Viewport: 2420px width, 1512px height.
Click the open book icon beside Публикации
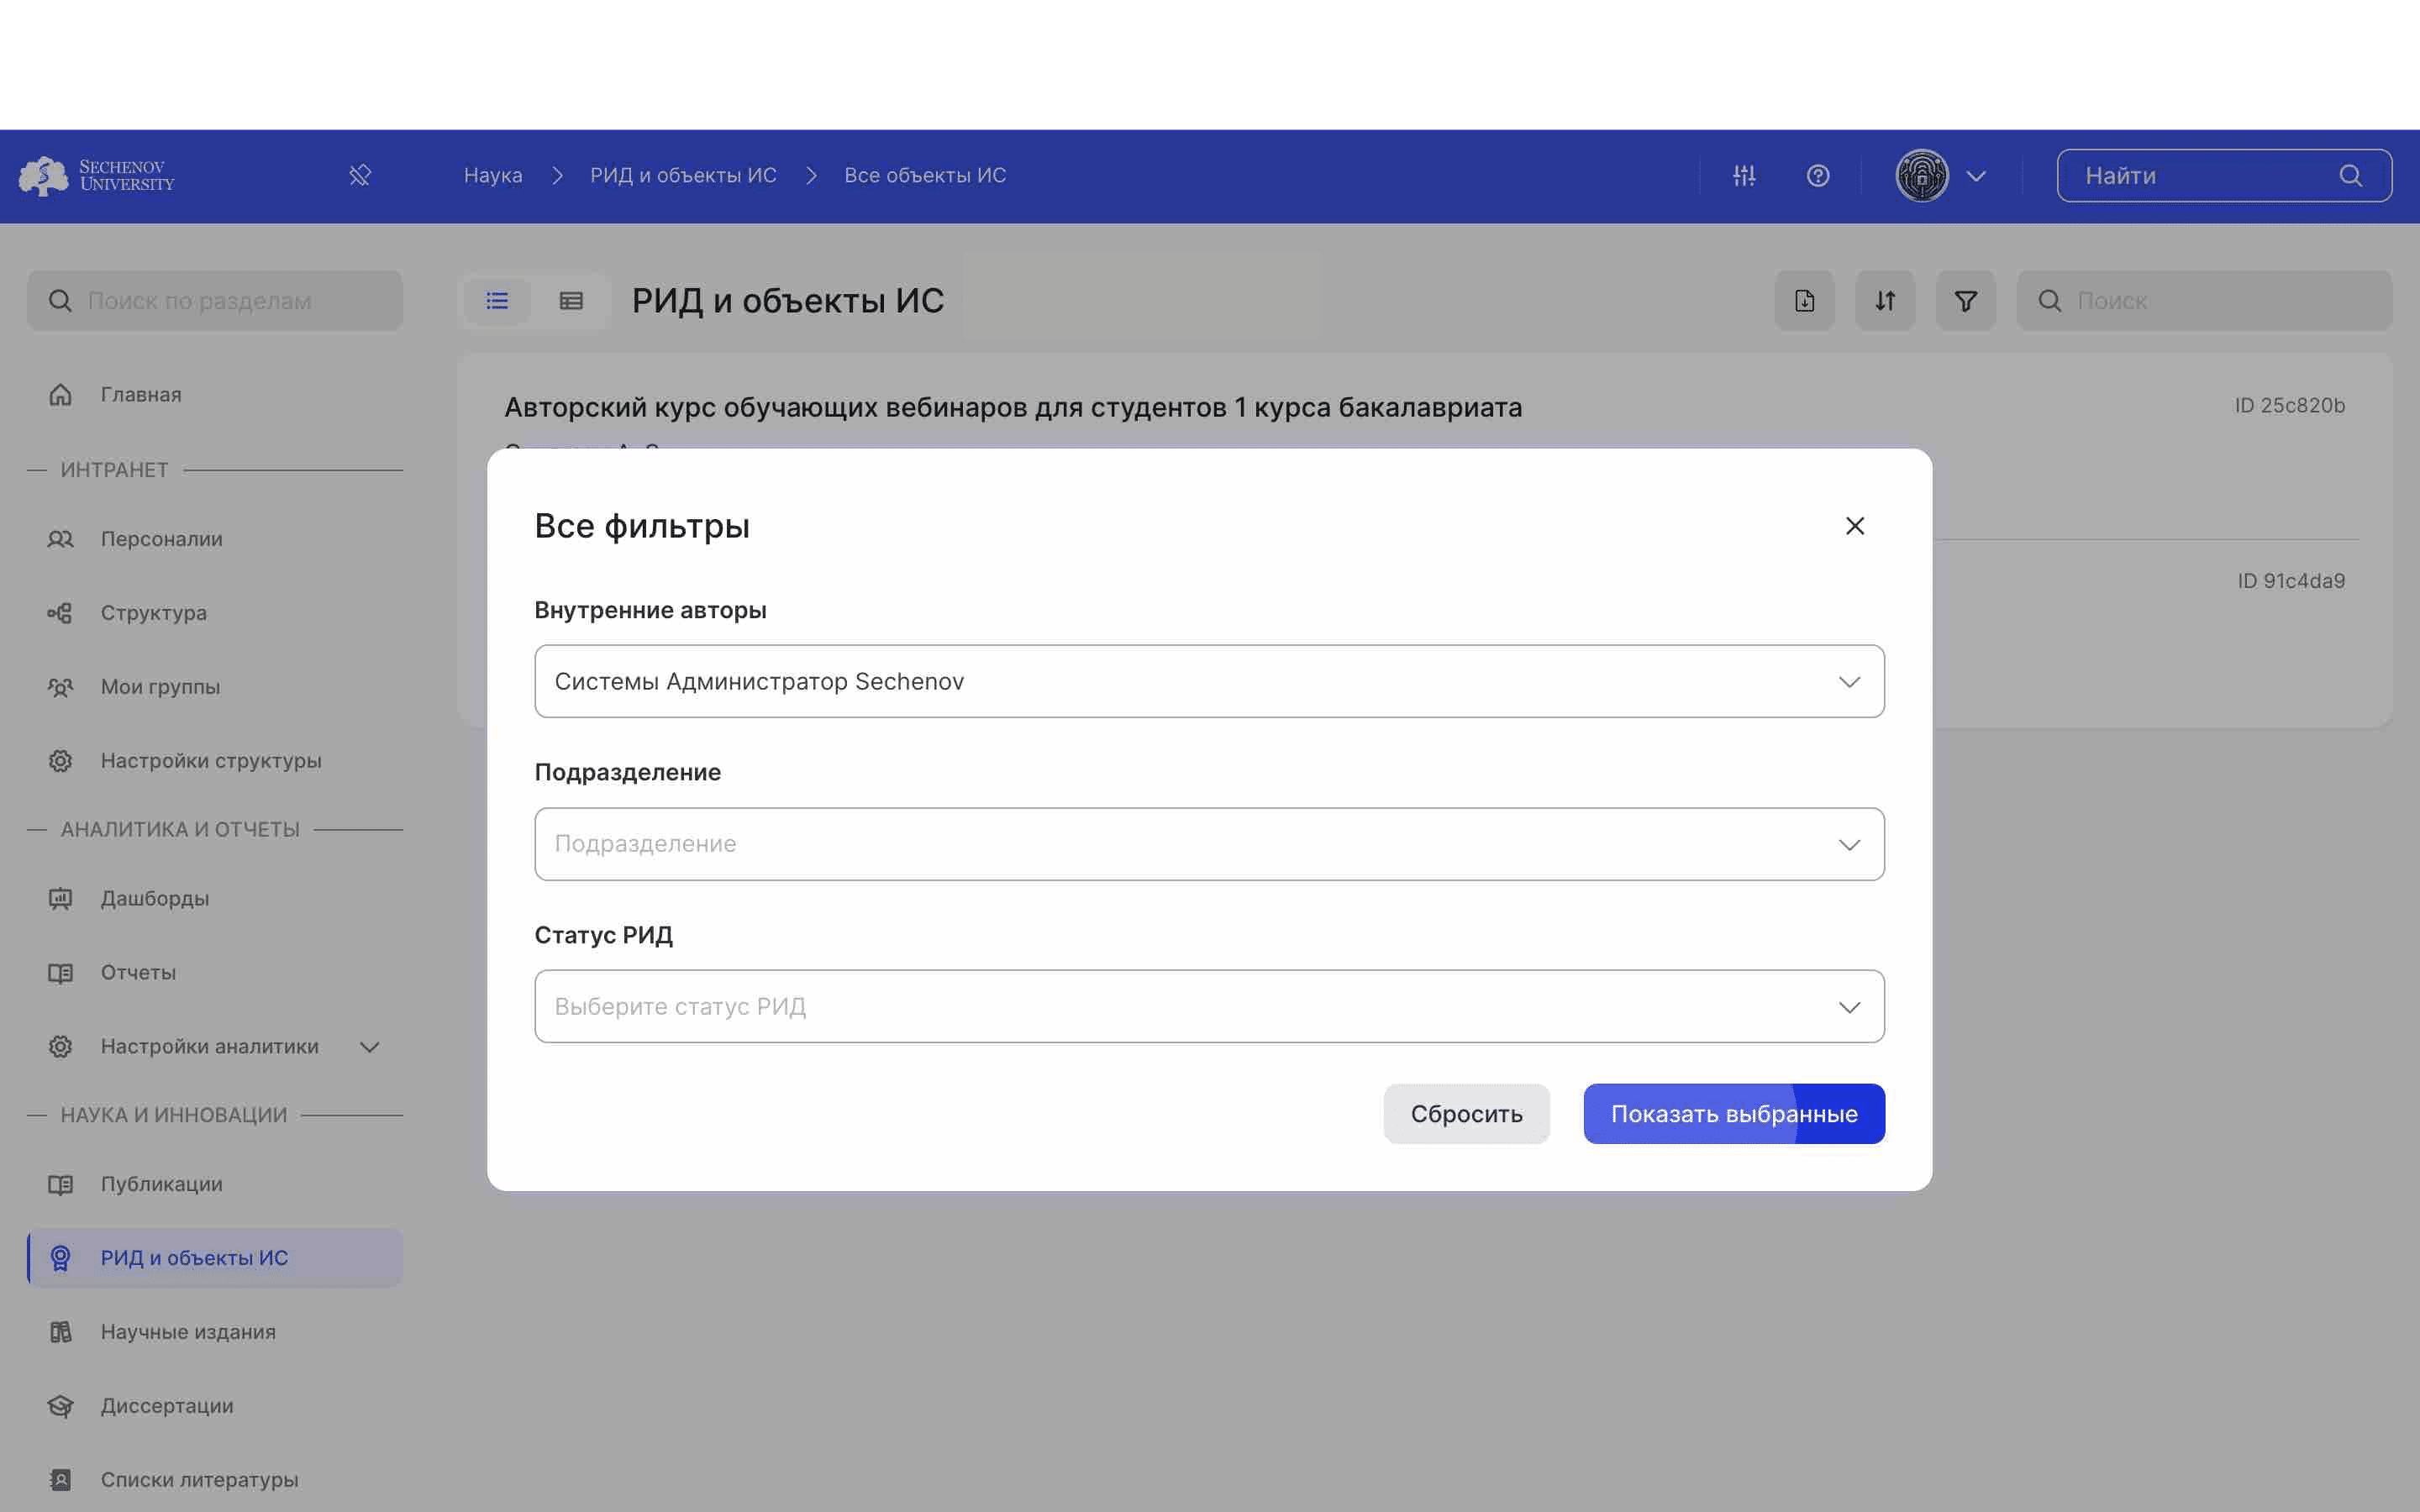point(60,1184)
